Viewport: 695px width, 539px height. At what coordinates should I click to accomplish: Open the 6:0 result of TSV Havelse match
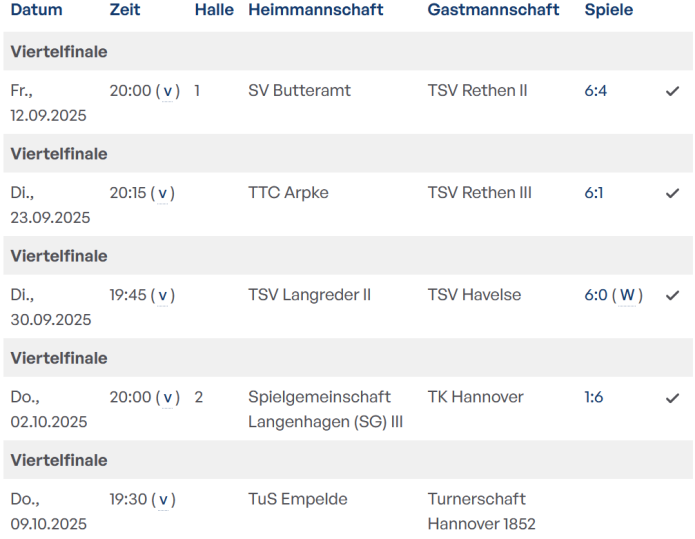(596, 295)
